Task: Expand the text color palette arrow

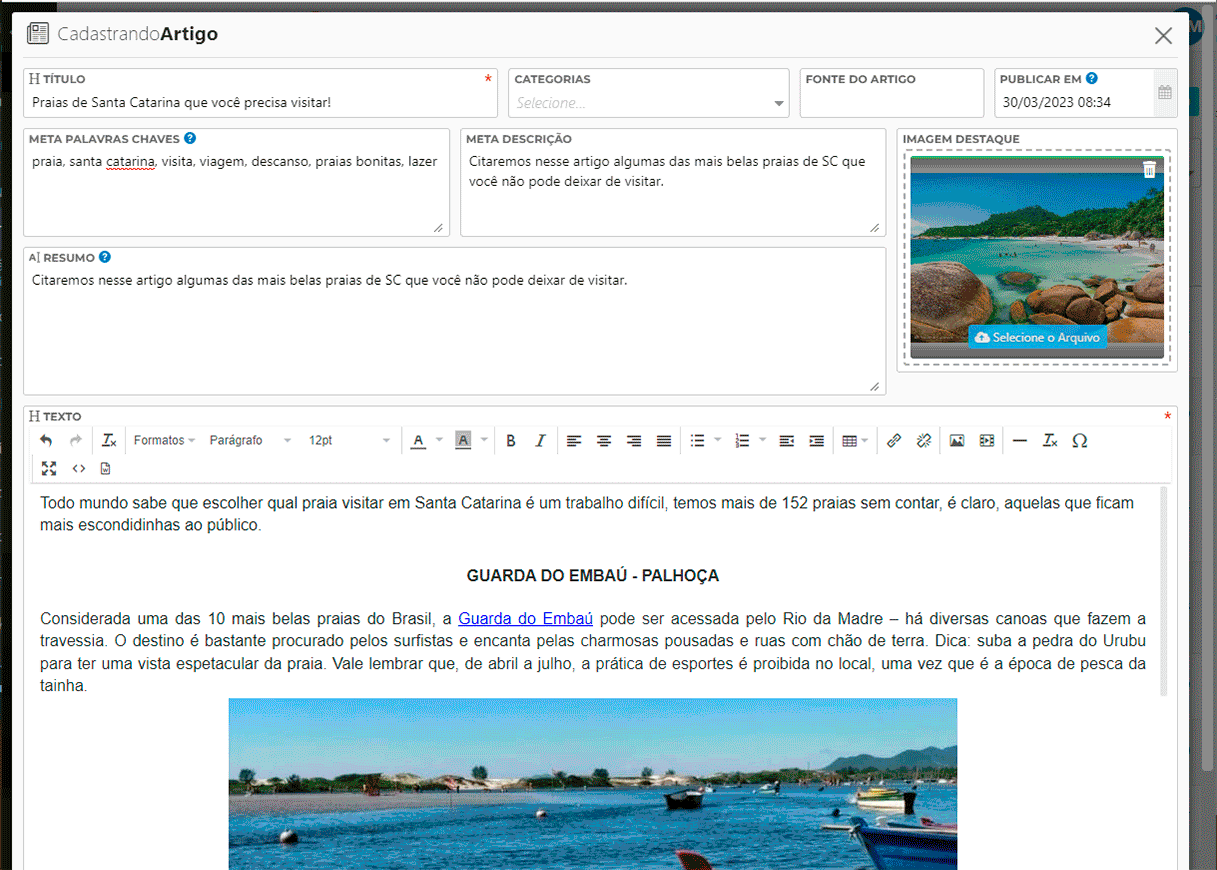Action: [x=440, y=440]
